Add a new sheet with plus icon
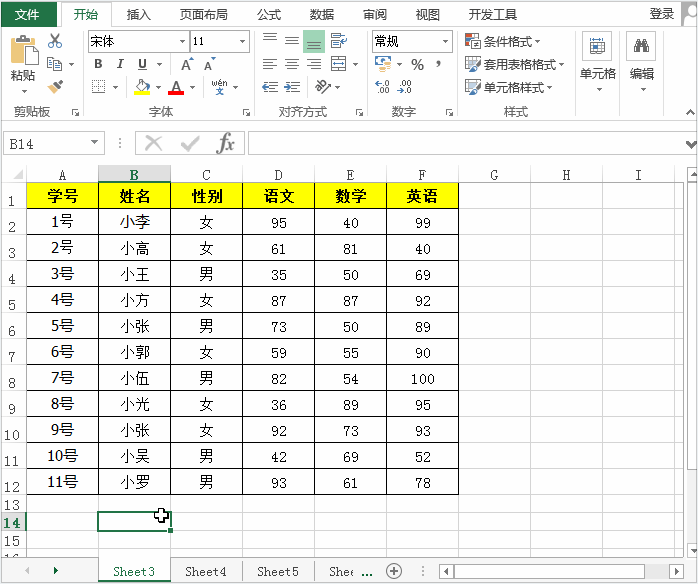Screen dimensions: 698x584 [x=394, y=571]
